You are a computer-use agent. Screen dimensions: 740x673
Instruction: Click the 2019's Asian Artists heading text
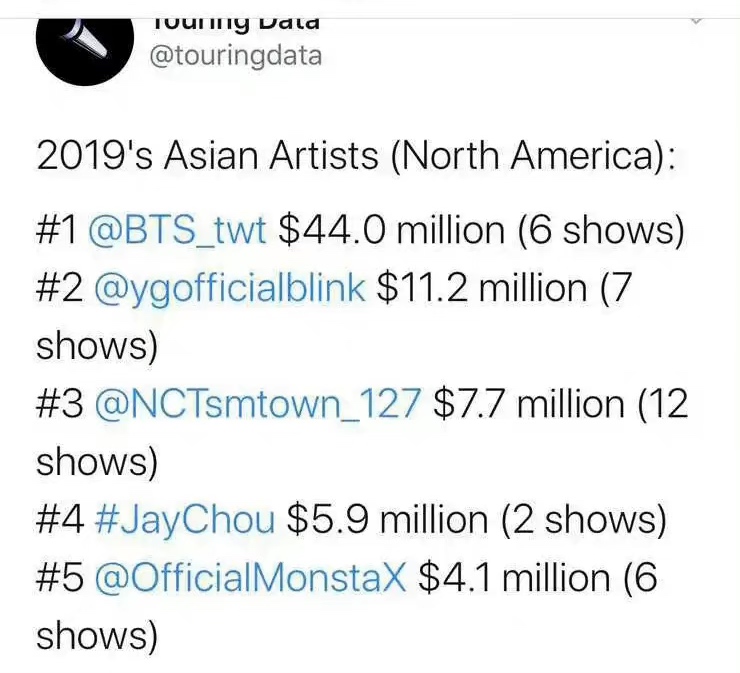coord(356,157)
